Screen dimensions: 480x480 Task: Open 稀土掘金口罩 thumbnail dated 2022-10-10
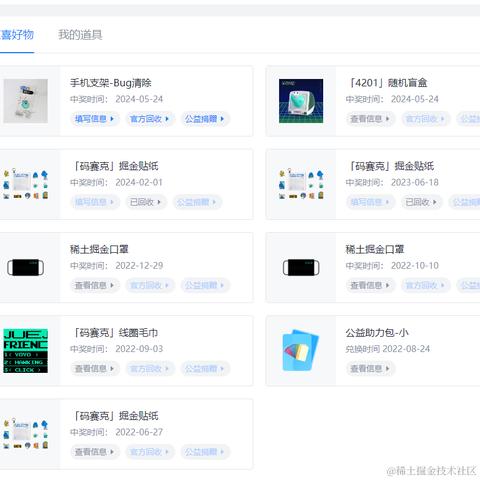(x=301, y=268)
